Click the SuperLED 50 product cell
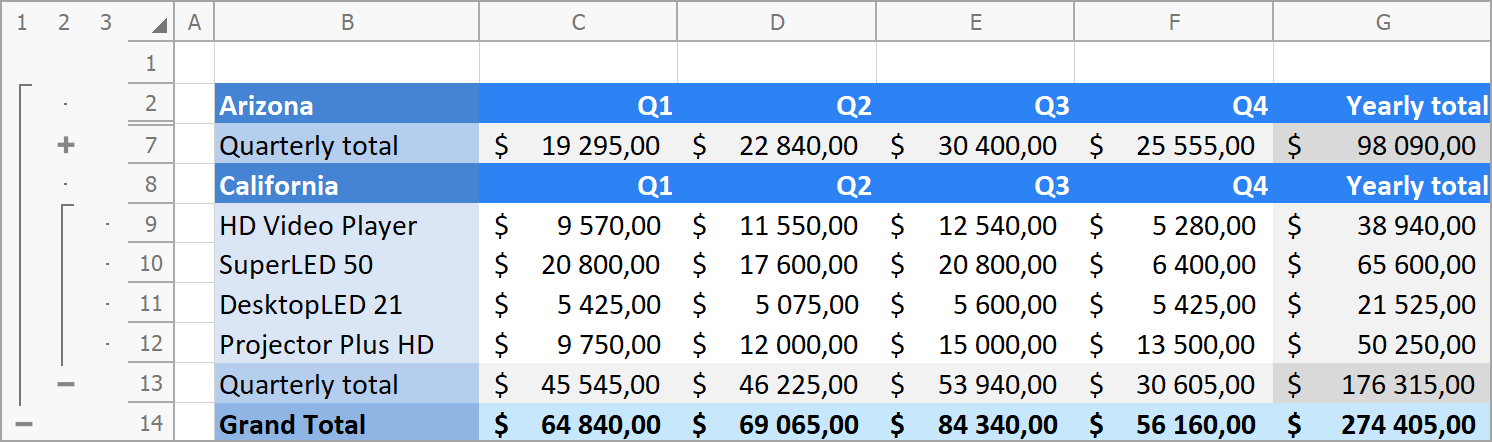This screenshot has width=1492, height=442. tap(346, 265)
